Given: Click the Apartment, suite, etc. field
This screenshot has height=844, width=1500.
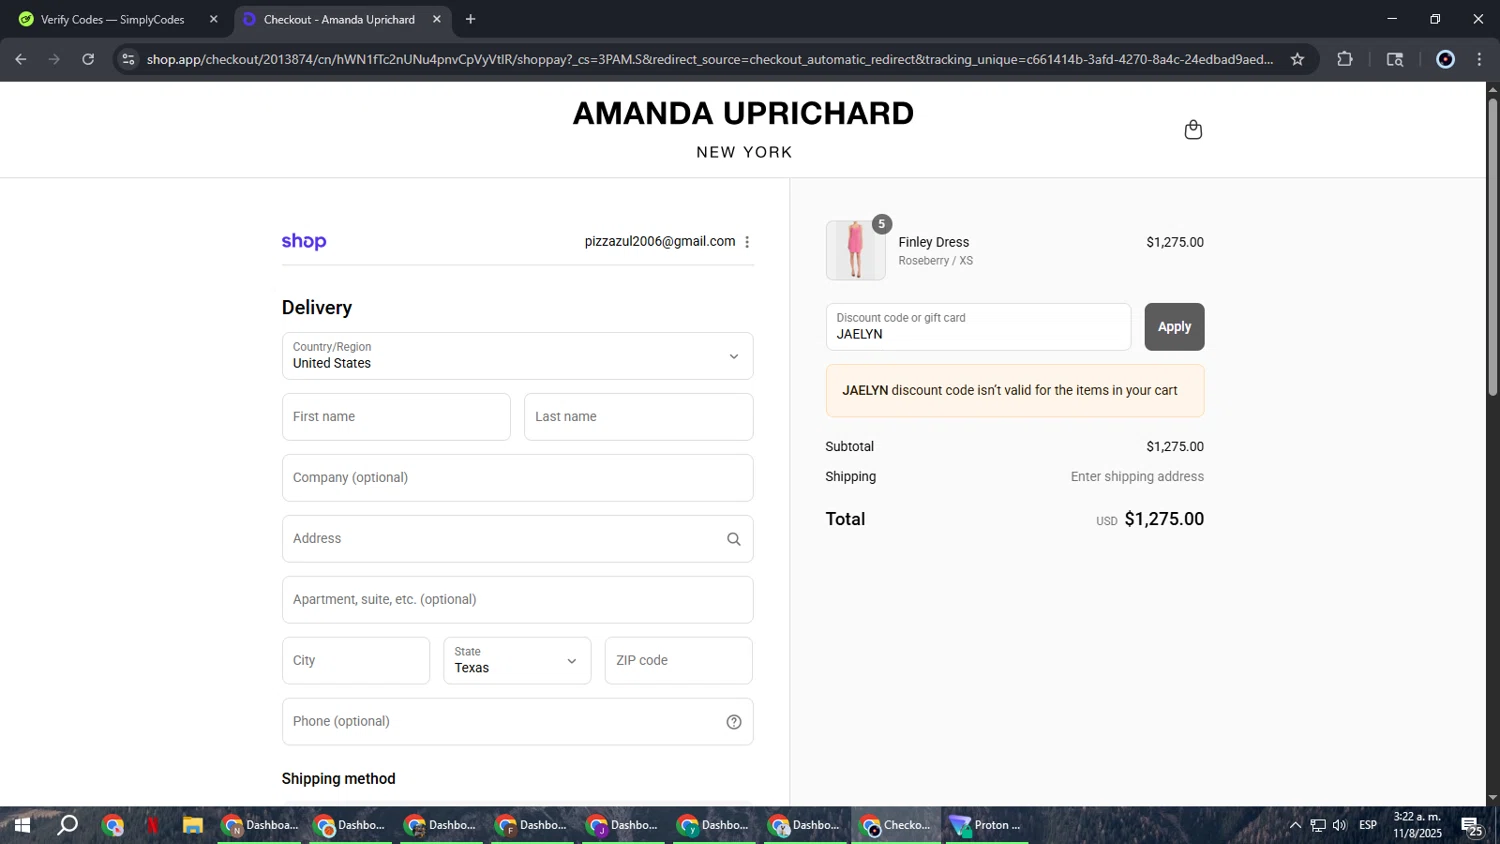Looking at the screenshot, I should [x=517, y=600].
